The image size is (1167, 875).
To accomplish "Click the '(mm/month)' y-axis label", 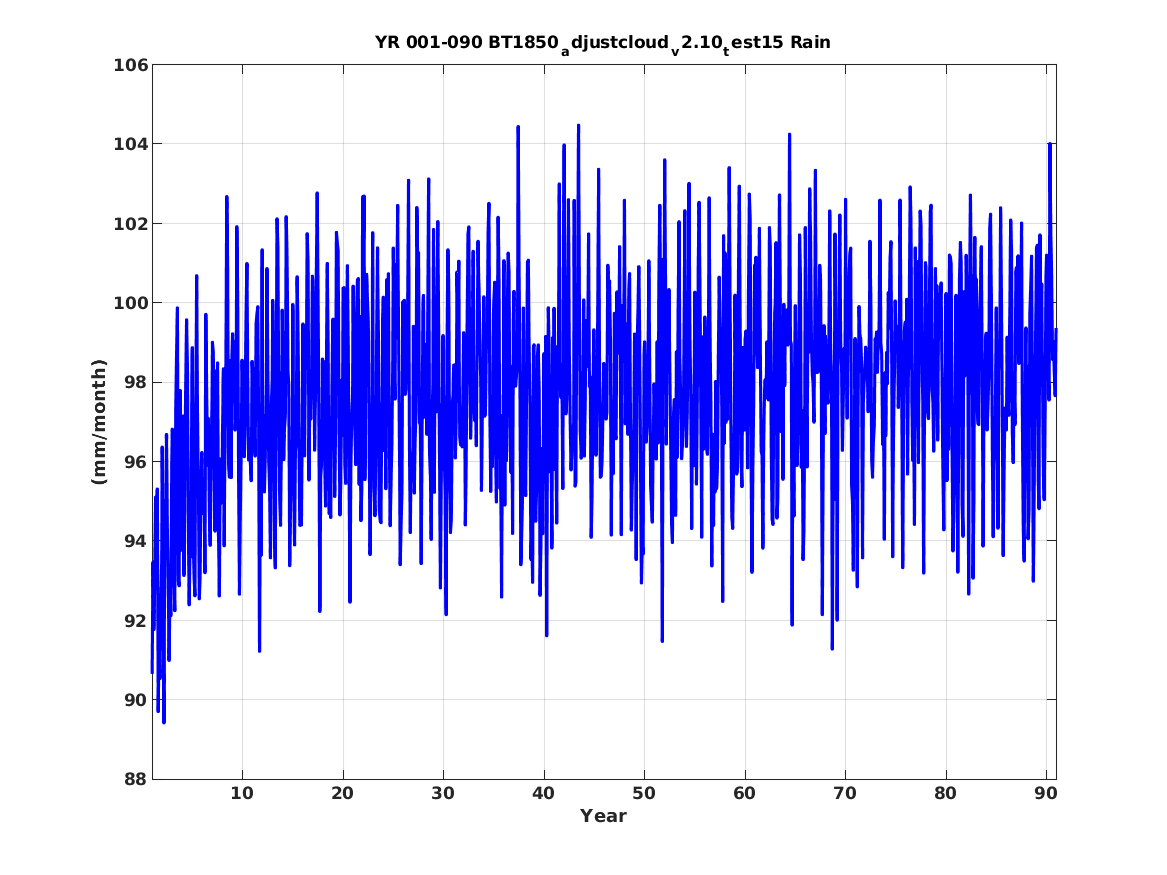I will [99, 422].
